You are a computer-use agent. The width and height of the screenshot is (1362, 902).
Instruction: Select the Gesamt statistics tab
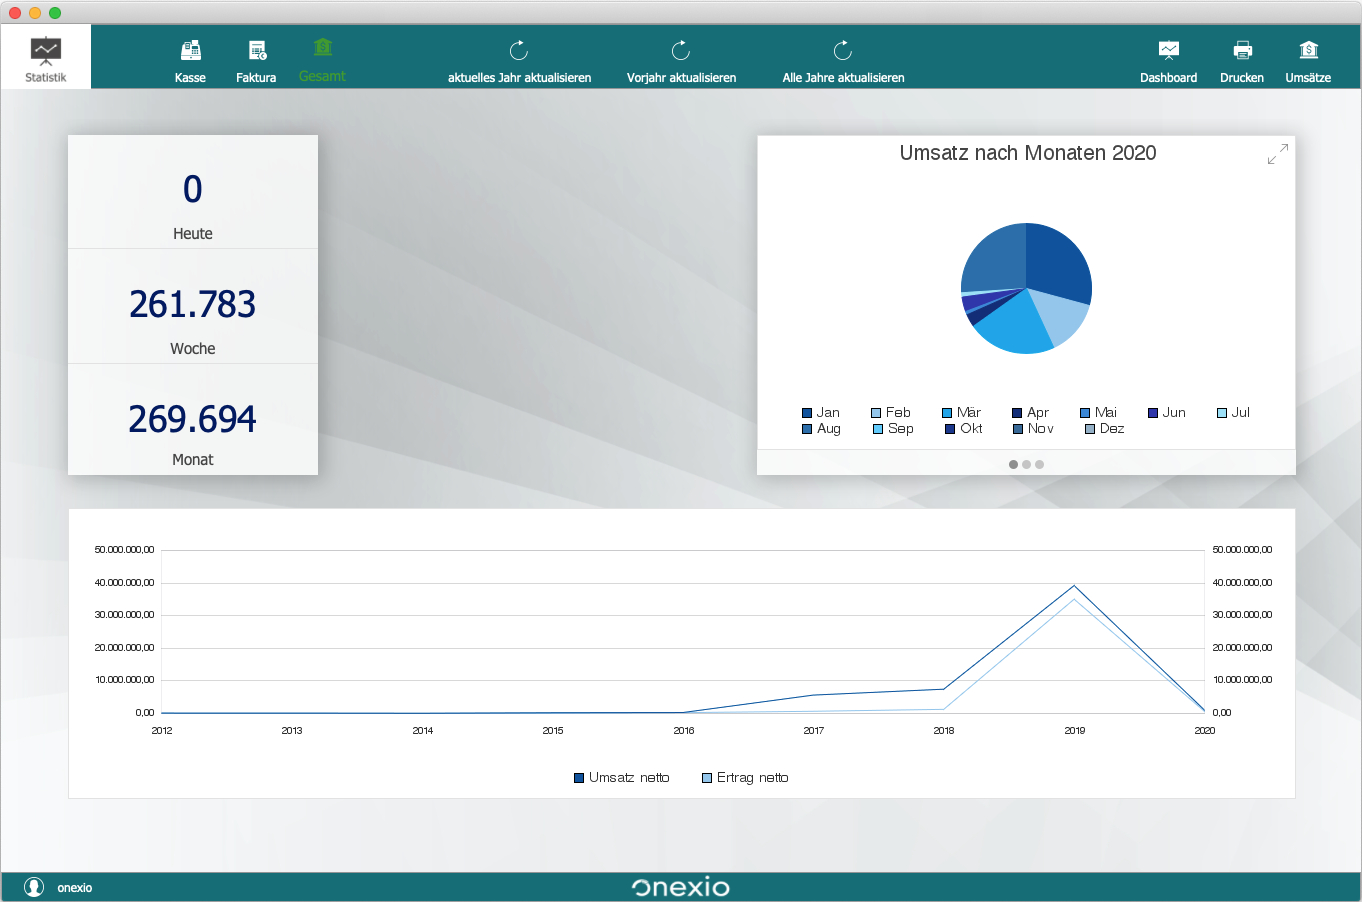point(322,61)
